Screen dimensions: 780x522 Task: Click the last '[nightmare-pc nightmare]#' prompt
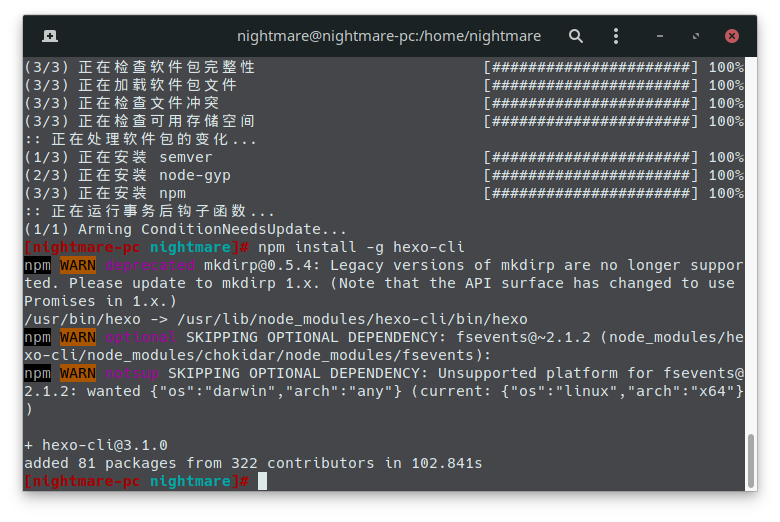pyautogui.click(x=136, y=481)
